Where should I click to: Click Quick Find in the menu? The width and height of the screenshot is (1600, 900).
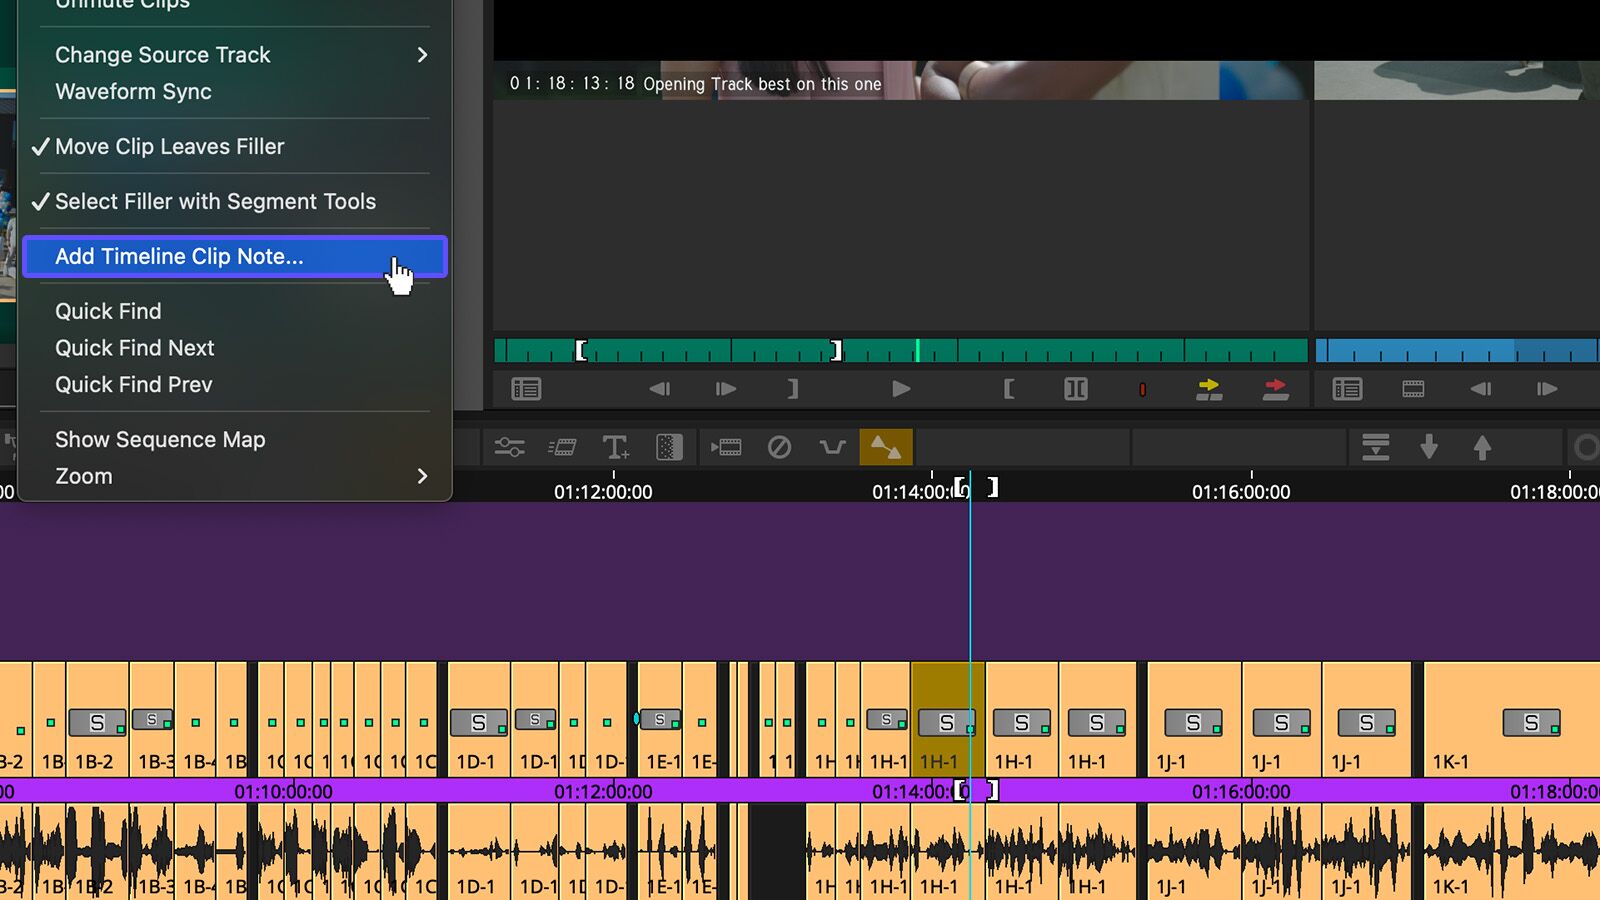pos(108,310)
